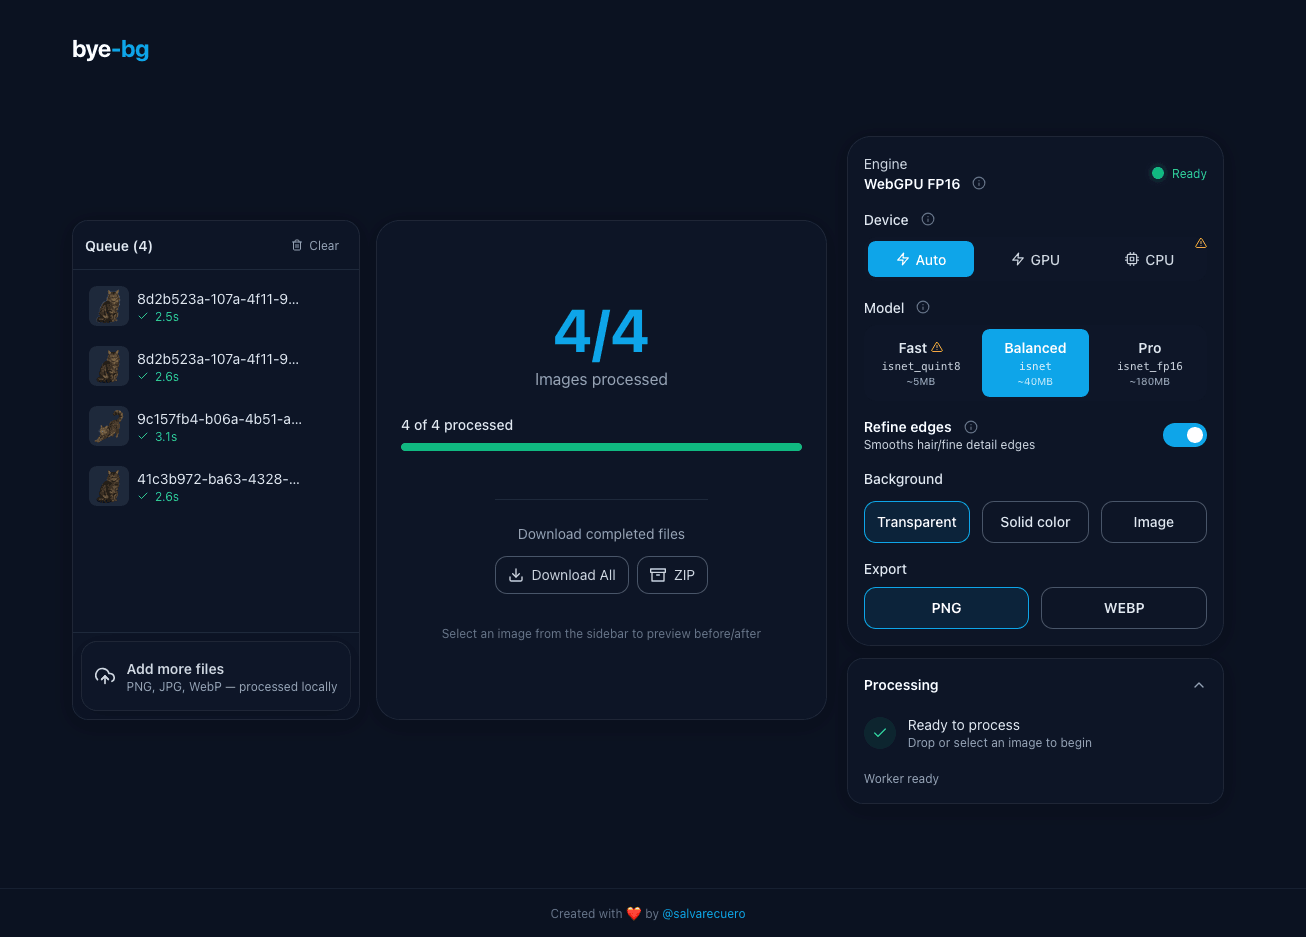
Task: Open the cat thumbnail for the 3.1s item
Action: tap(108, 426)
